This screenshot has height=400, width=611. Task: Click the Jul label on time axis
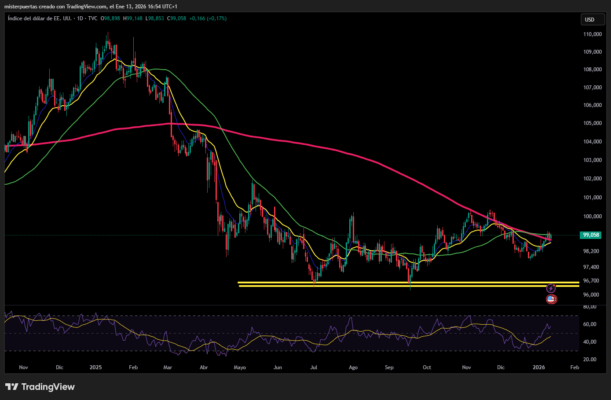[314, 367]
